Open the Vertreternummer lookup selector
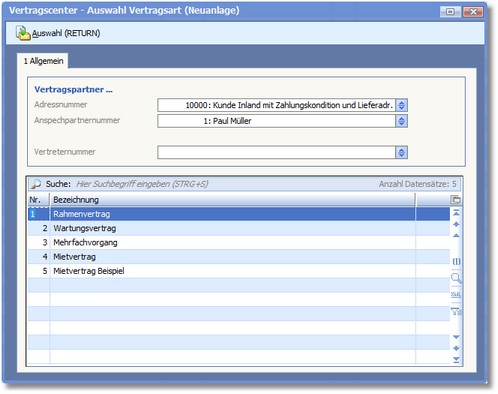498x394 pixels. pyautogui.click(x=401, y=153)
